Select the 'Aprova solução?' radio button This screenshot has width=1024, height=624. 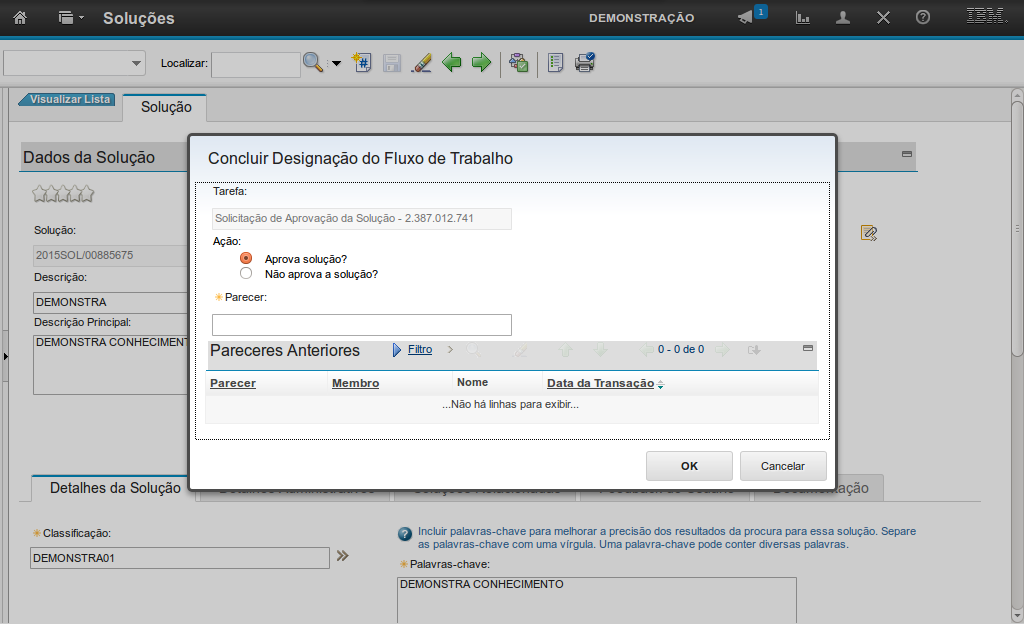click(246, 258)
